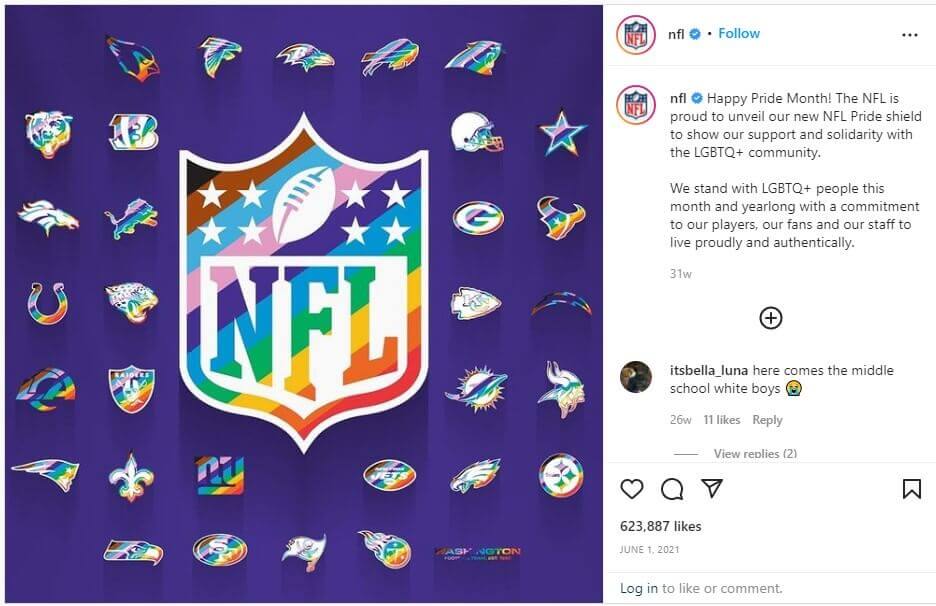Reply to itsbella_luna's comment
Image resolution: width=936 pixels, height=606 pixels.
pos(767,420)
